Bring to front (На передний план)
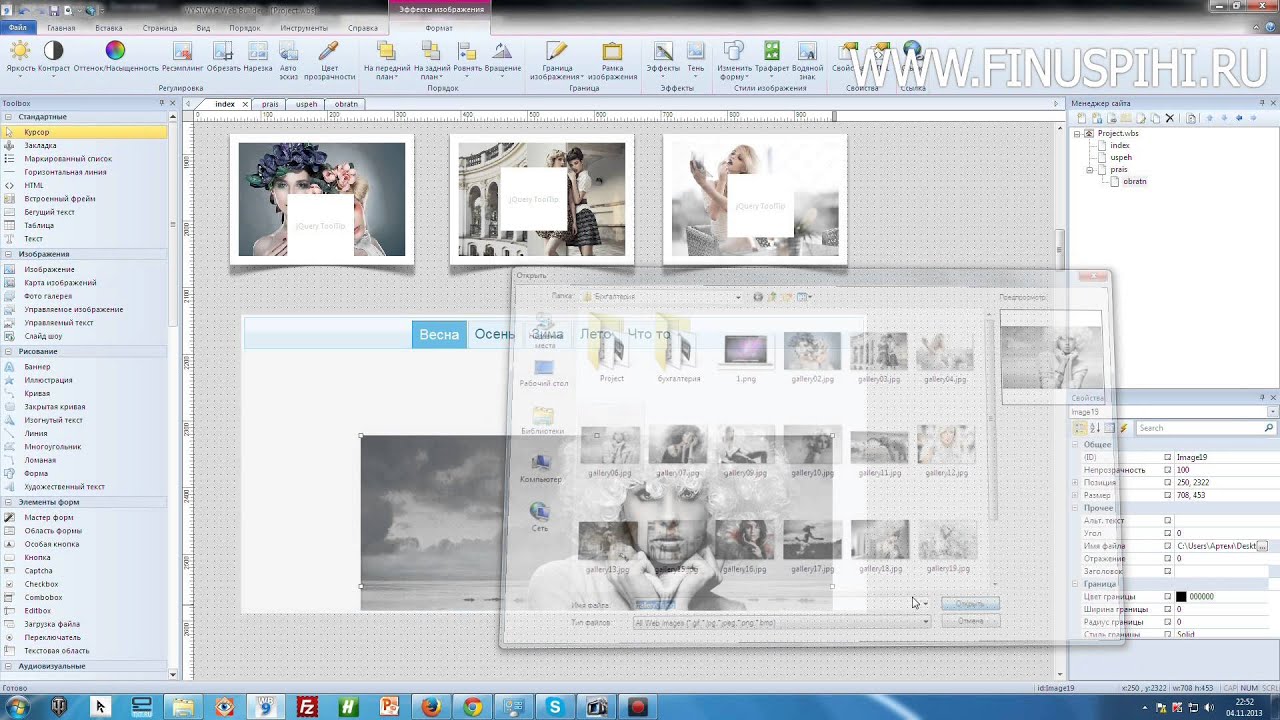Viewport: 1280px width, 720px height. click(385, 60)
